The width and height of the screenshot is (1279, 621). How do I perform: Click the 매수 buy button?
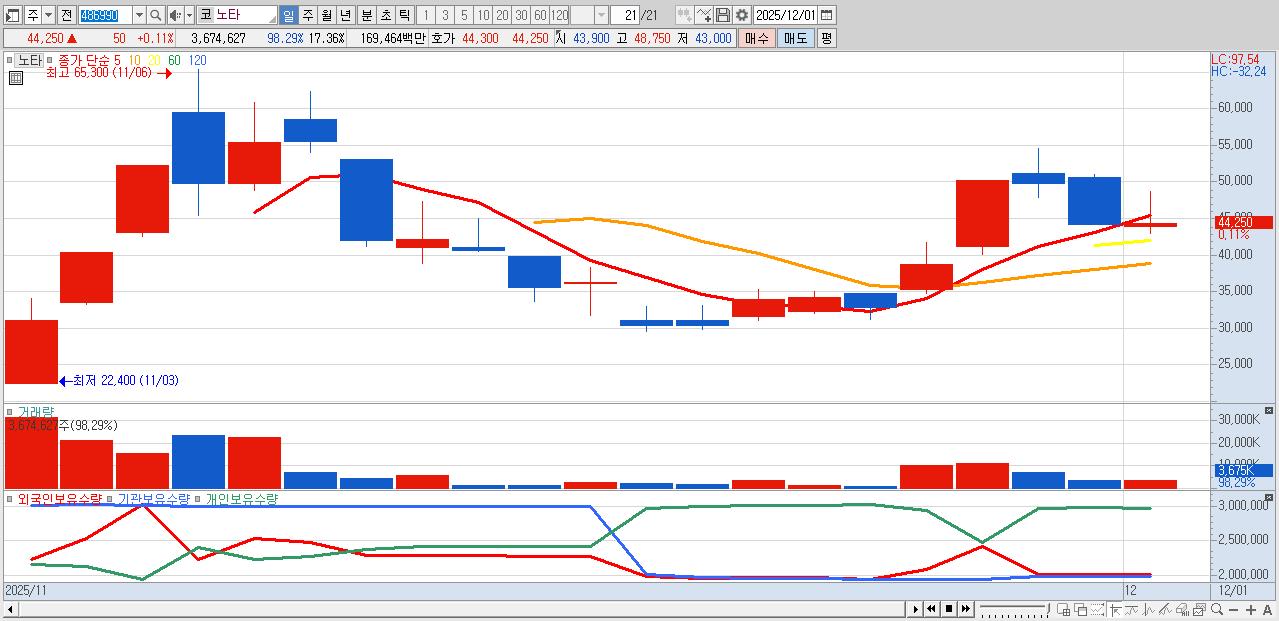click(x=756, y=38)
